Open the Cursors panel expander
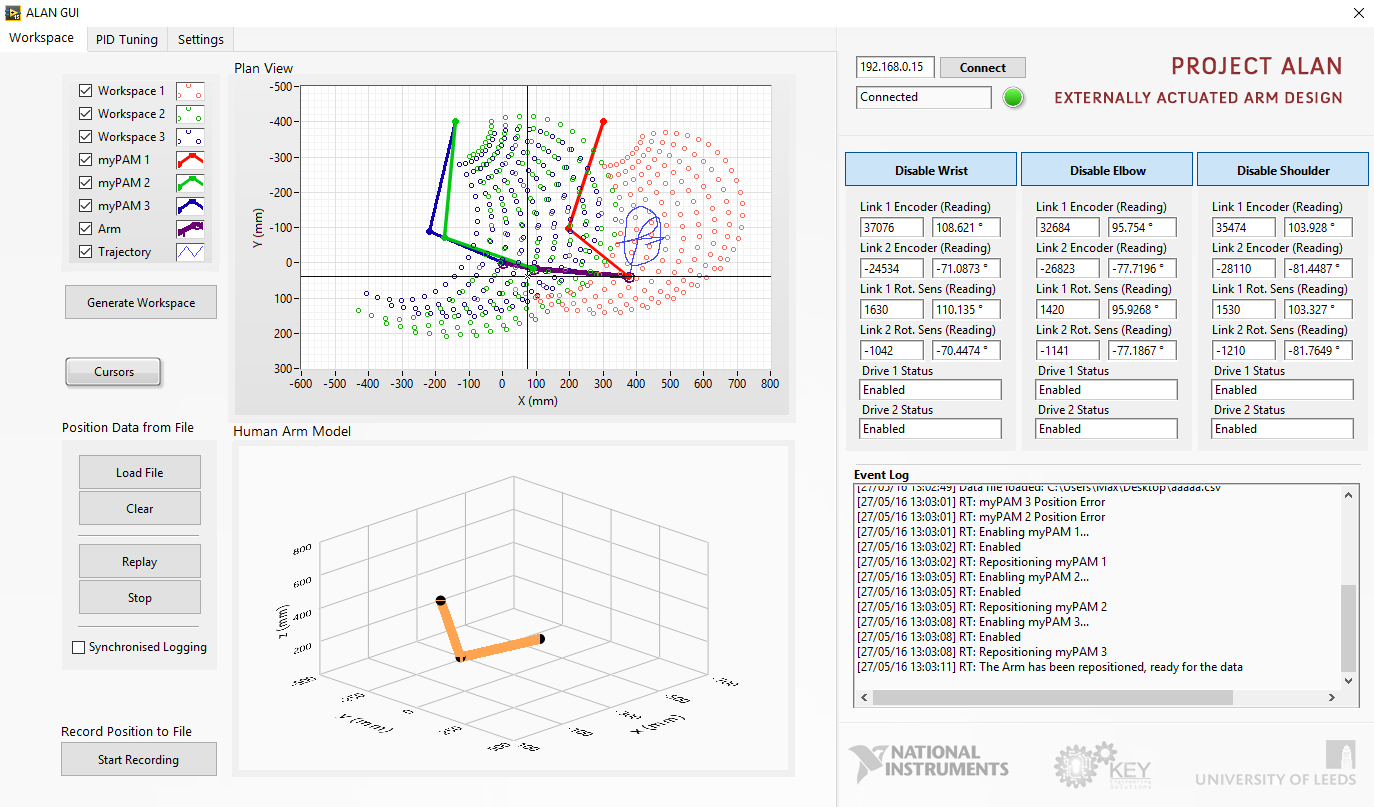 [113, 371]
